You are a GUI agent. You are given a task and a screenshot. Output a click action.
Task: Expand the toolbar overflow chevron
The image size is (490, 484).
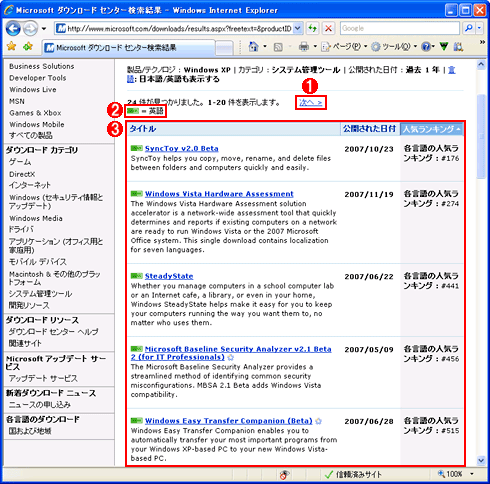[x=482, y=42]
